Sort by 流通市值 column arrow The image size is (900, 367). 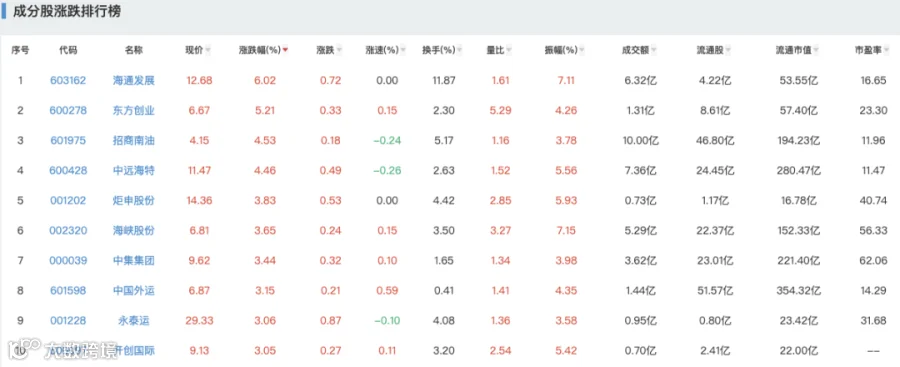pos(816,51)
